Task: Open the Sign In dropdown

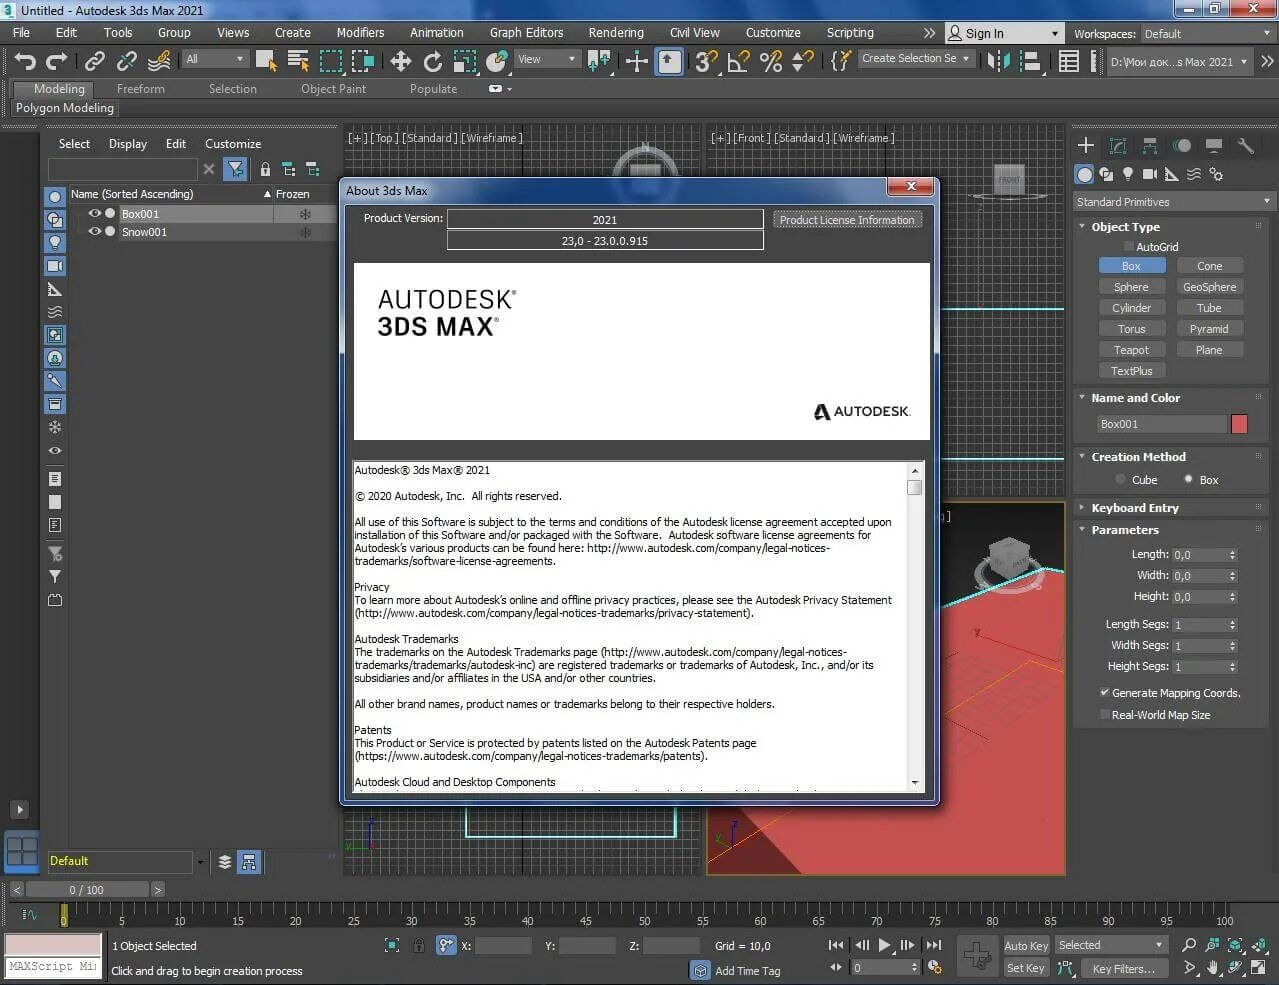Action: (x=1004, y=33)
